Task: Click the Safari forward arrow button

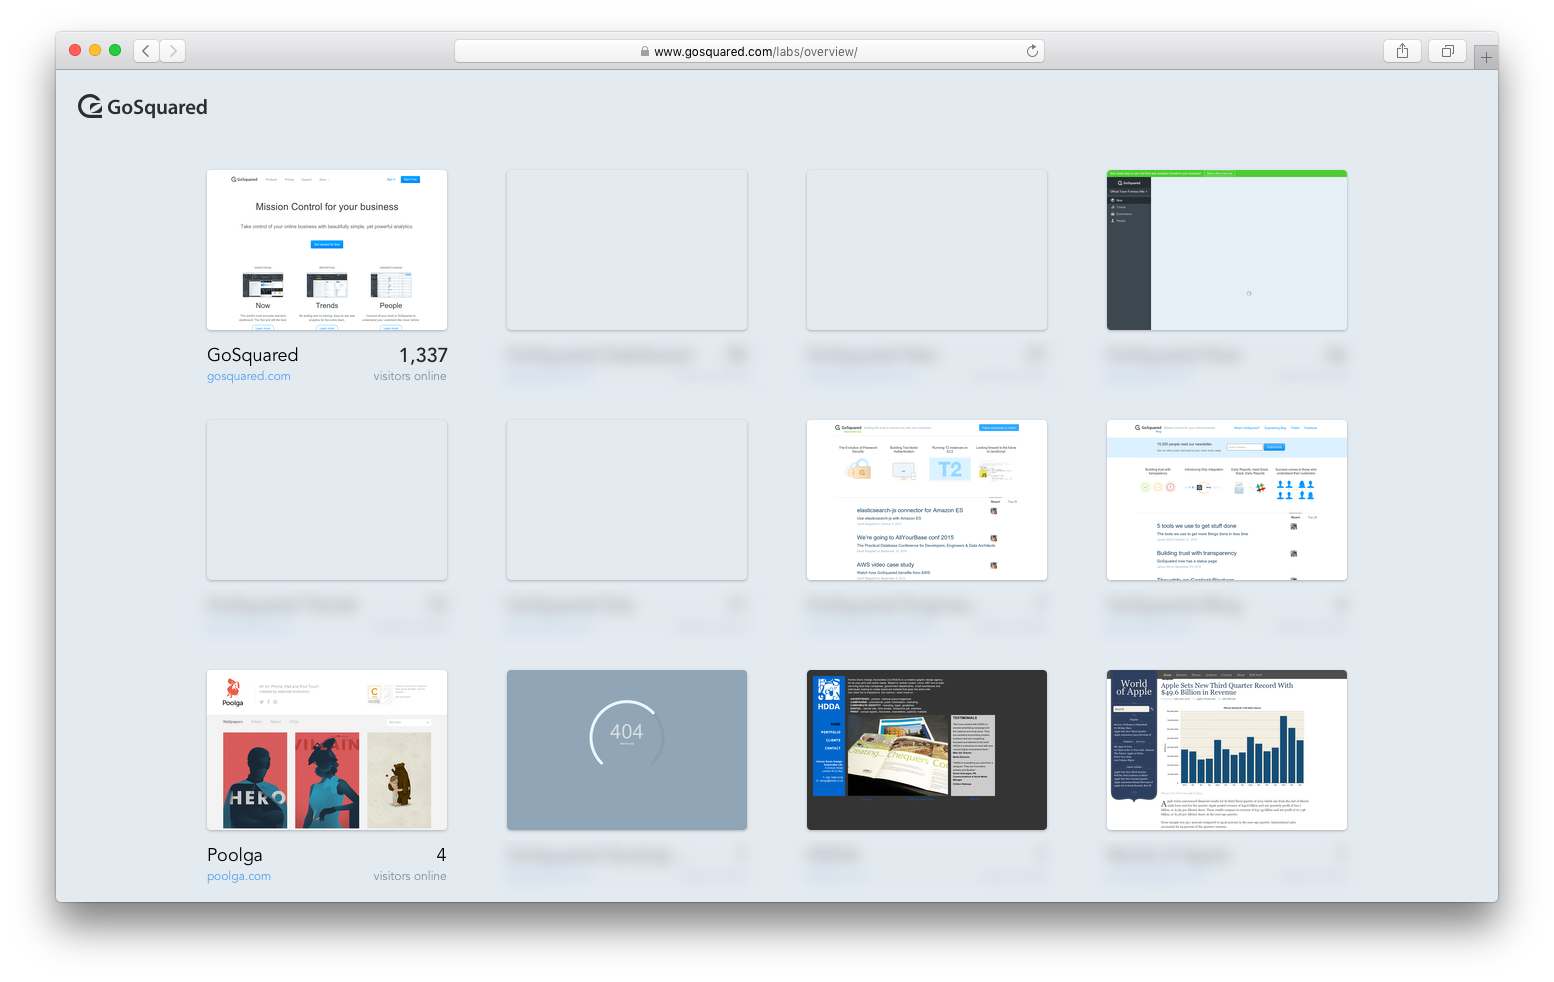Action: [173, 51]
